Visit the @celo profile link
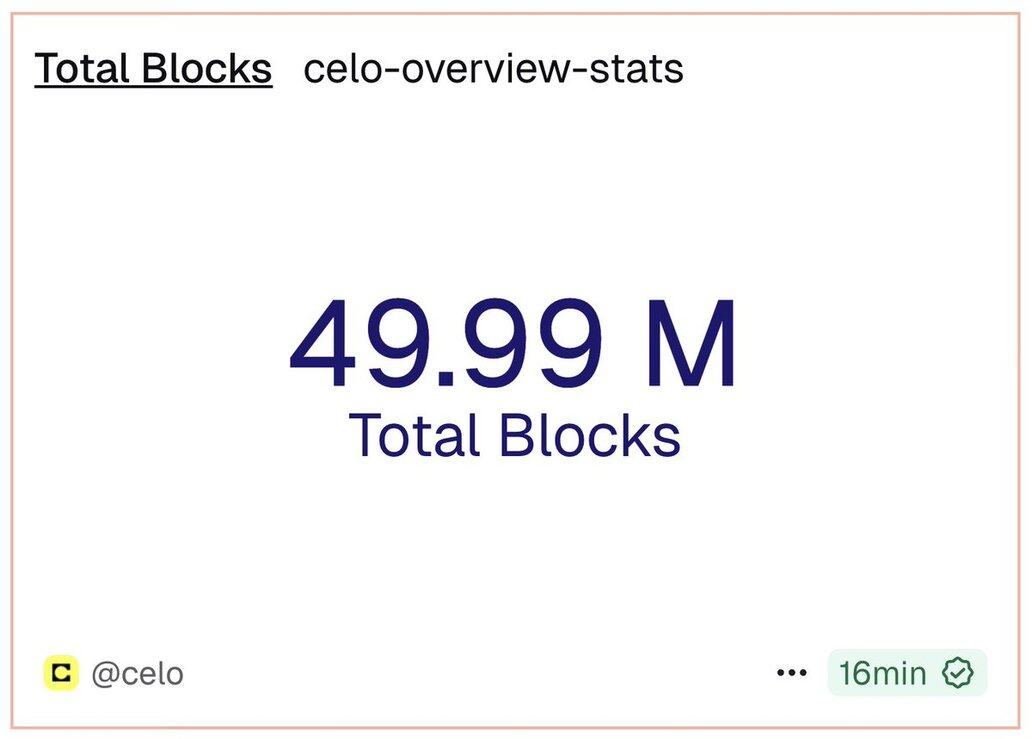 coord(137,674)
